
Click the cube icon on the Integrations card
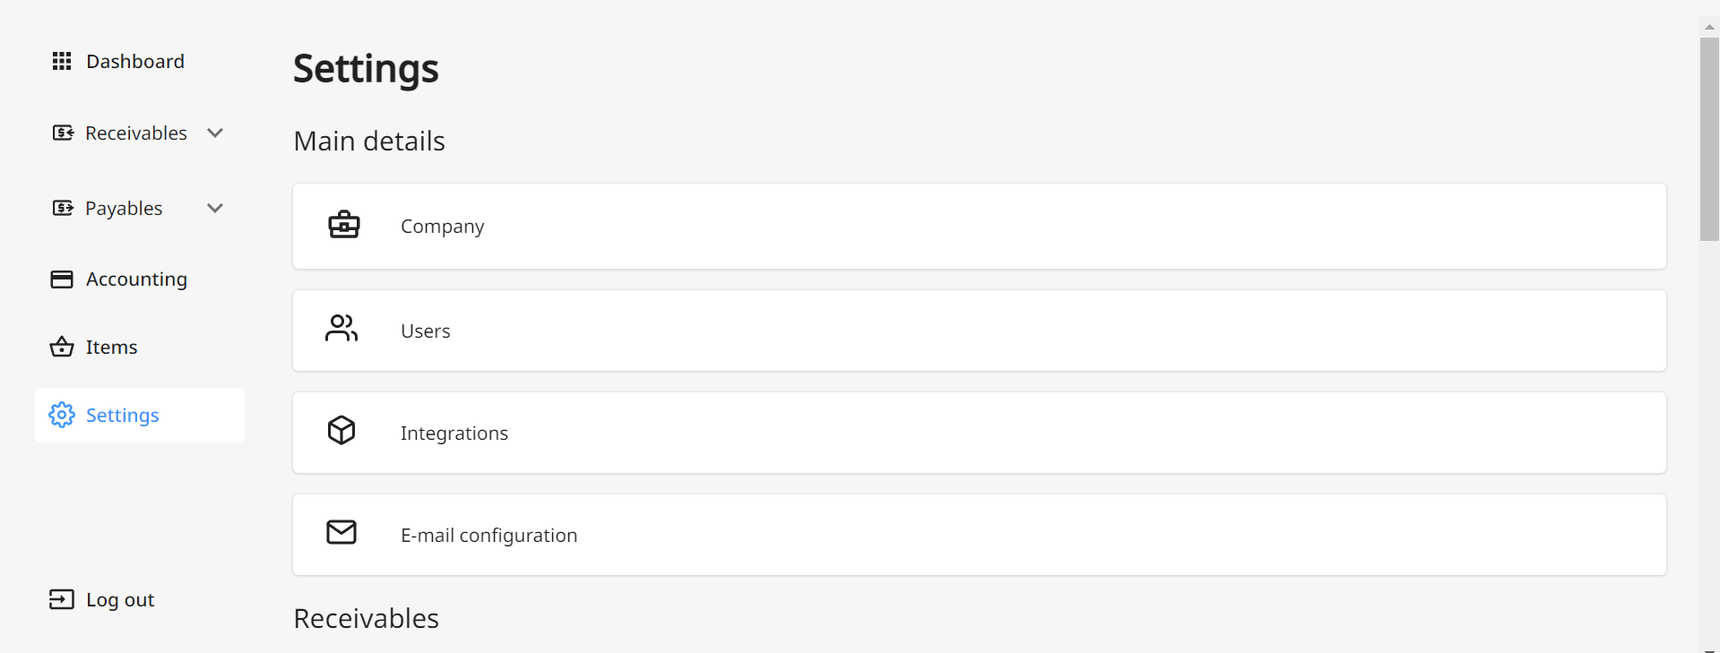[343, 432]
